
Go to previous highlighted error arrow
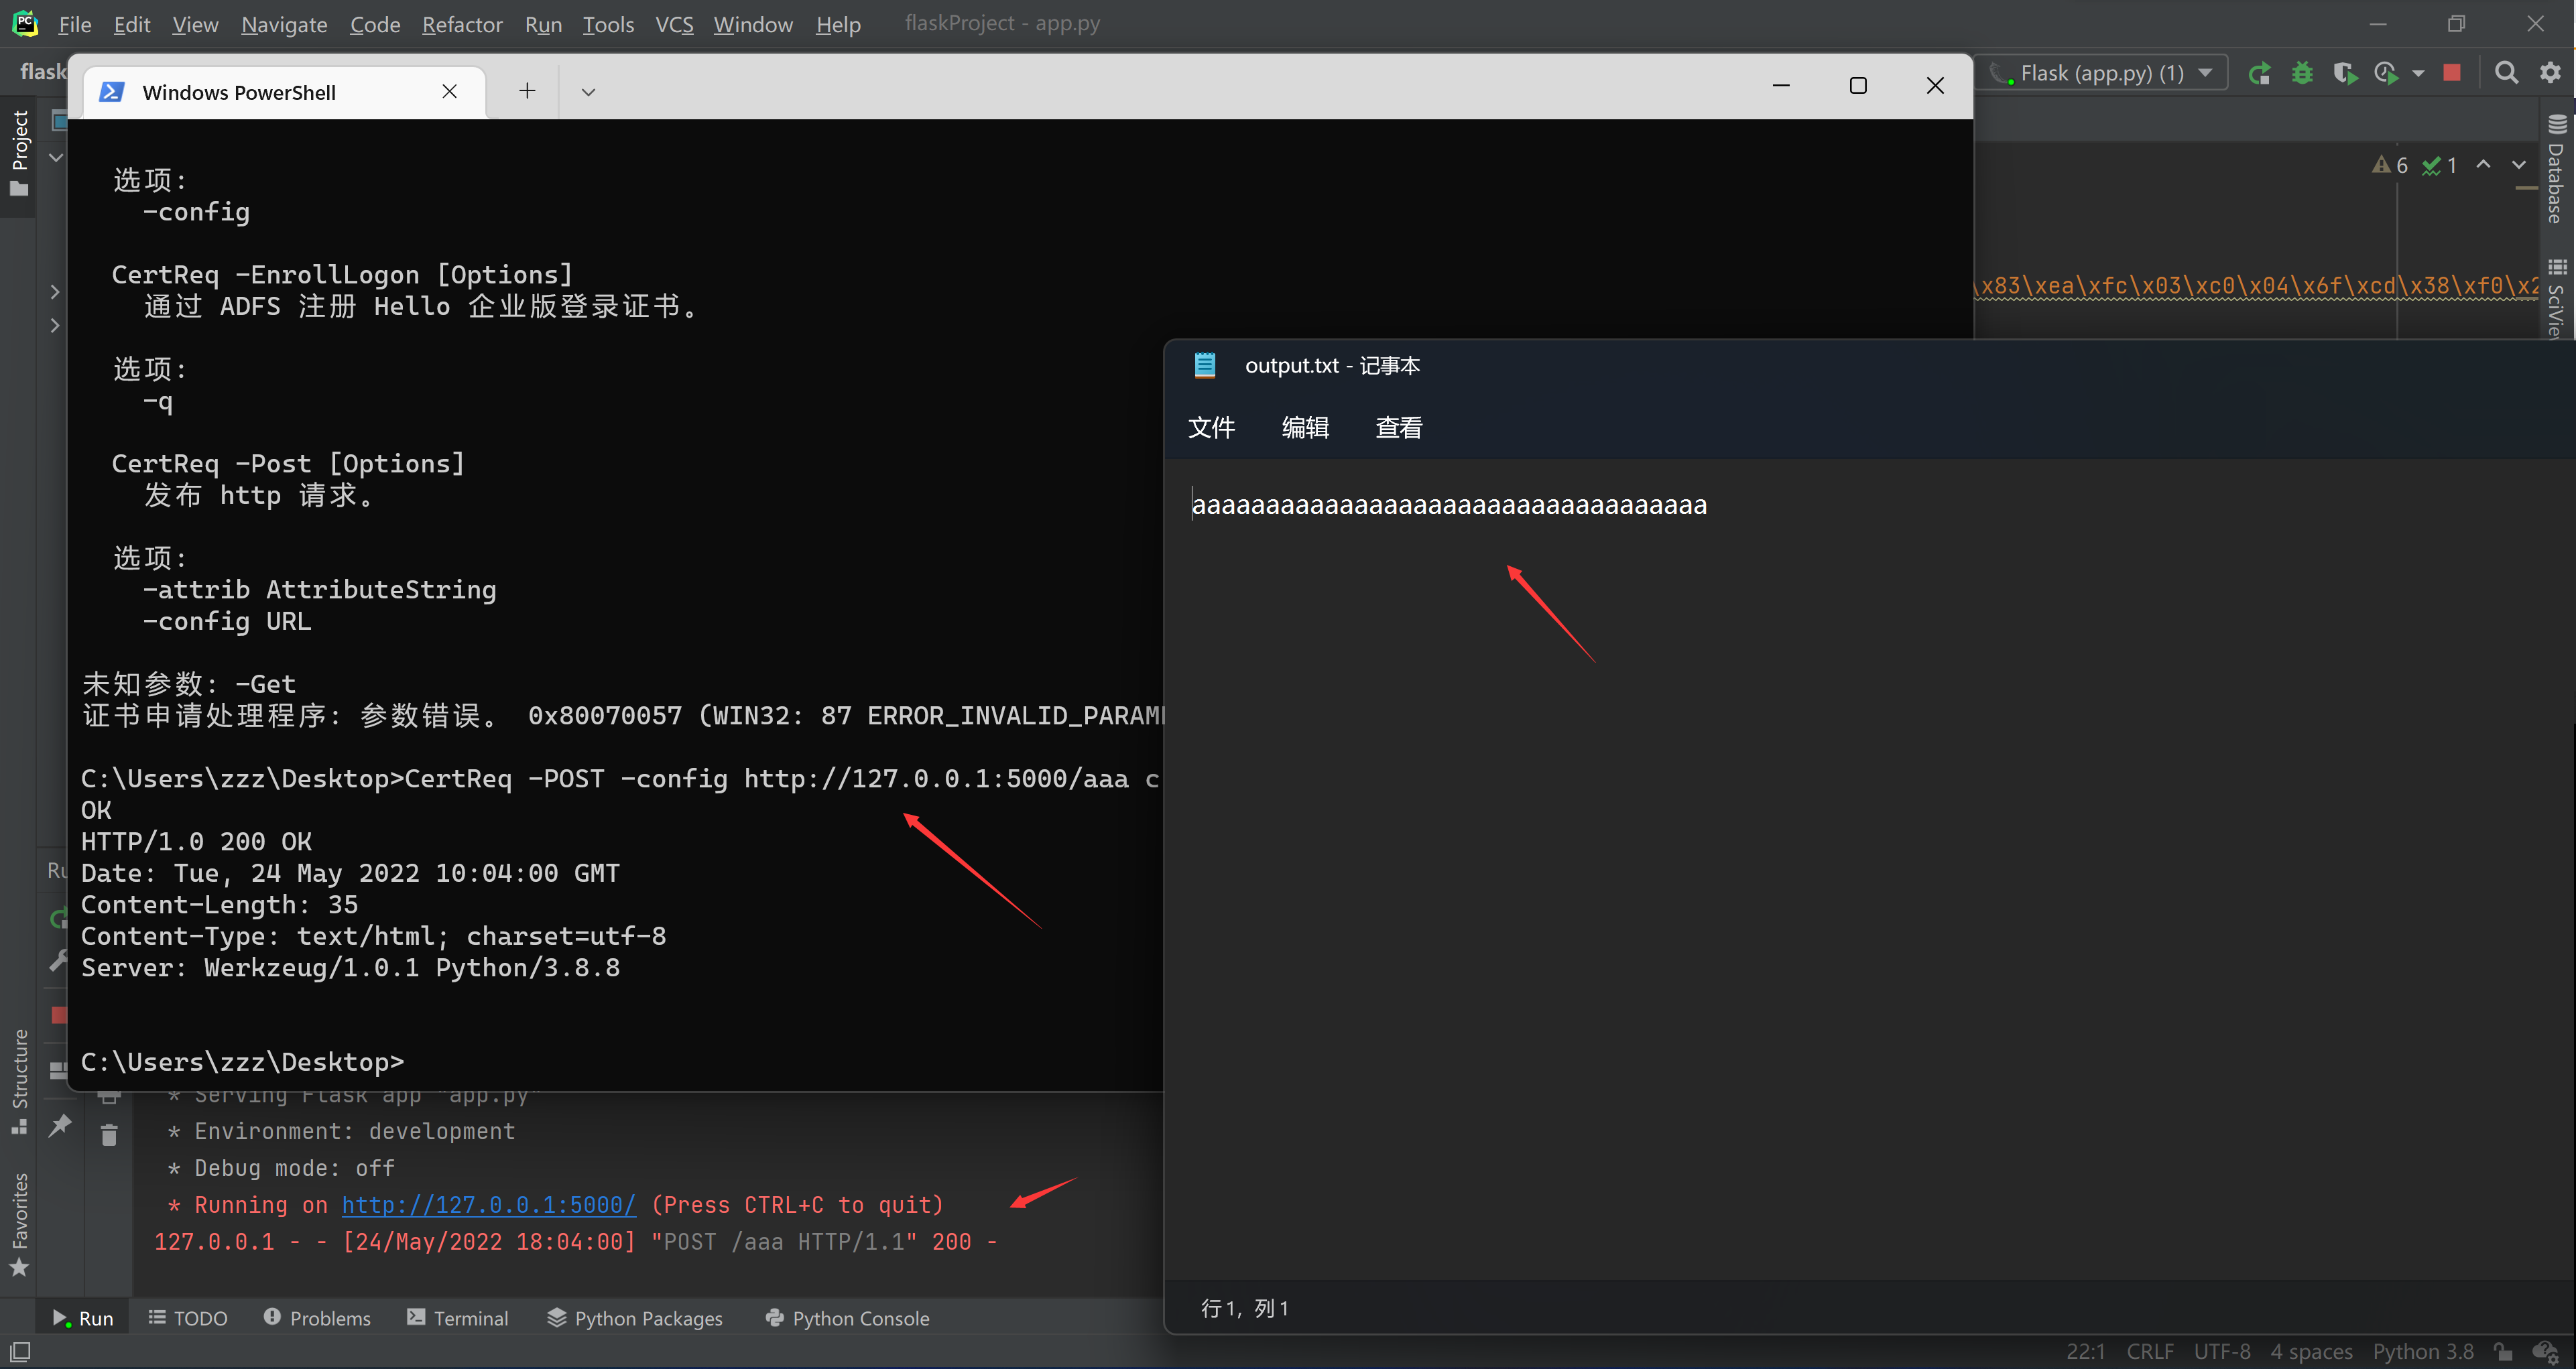[x=2483, y=165]
